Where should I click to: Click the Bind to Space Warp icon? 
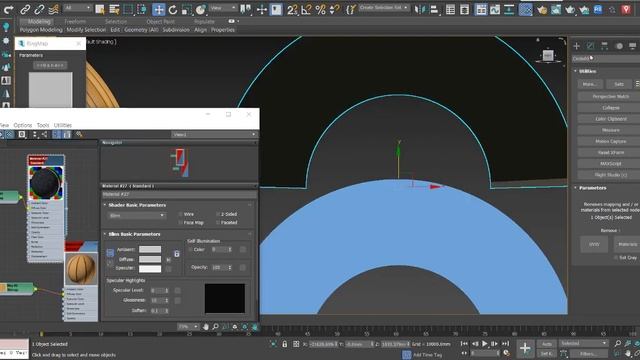tap(53, 9)
